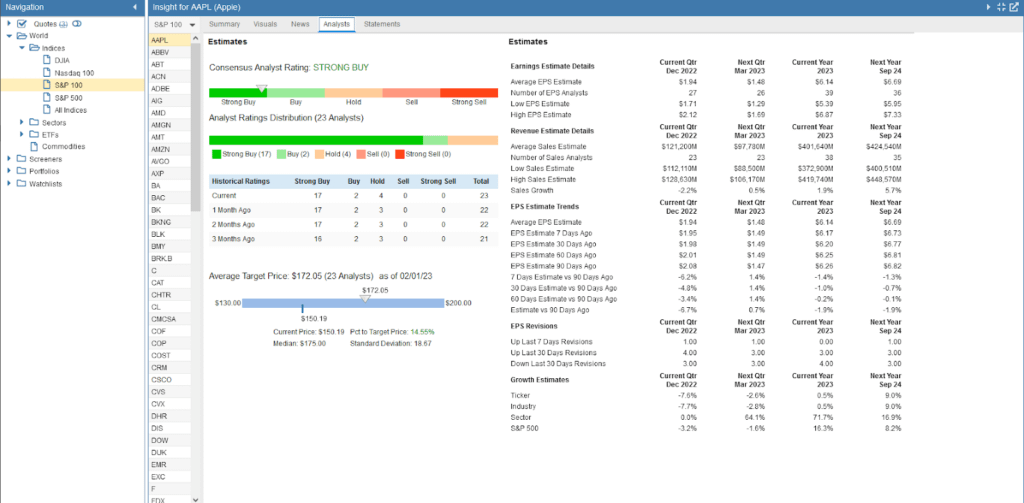Click the Strong Buy (17) legend swatch
This screenshot has height=503, width=1024.
(216, 155)
